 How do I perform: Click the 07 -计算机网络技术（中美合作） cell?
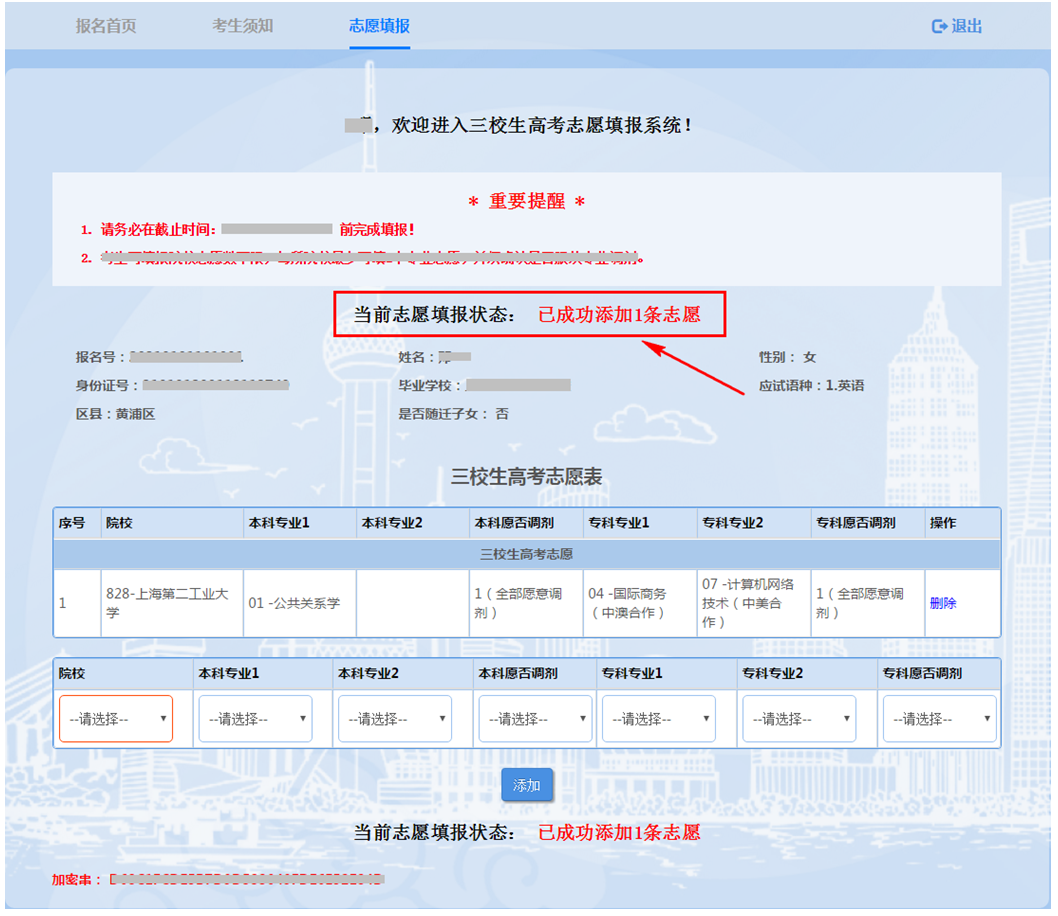click(754, 603)
